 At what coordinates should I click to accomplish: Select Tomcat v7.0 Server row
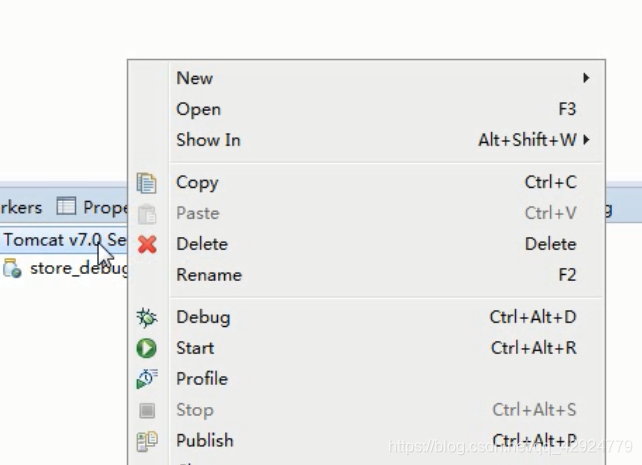[64, 240]
